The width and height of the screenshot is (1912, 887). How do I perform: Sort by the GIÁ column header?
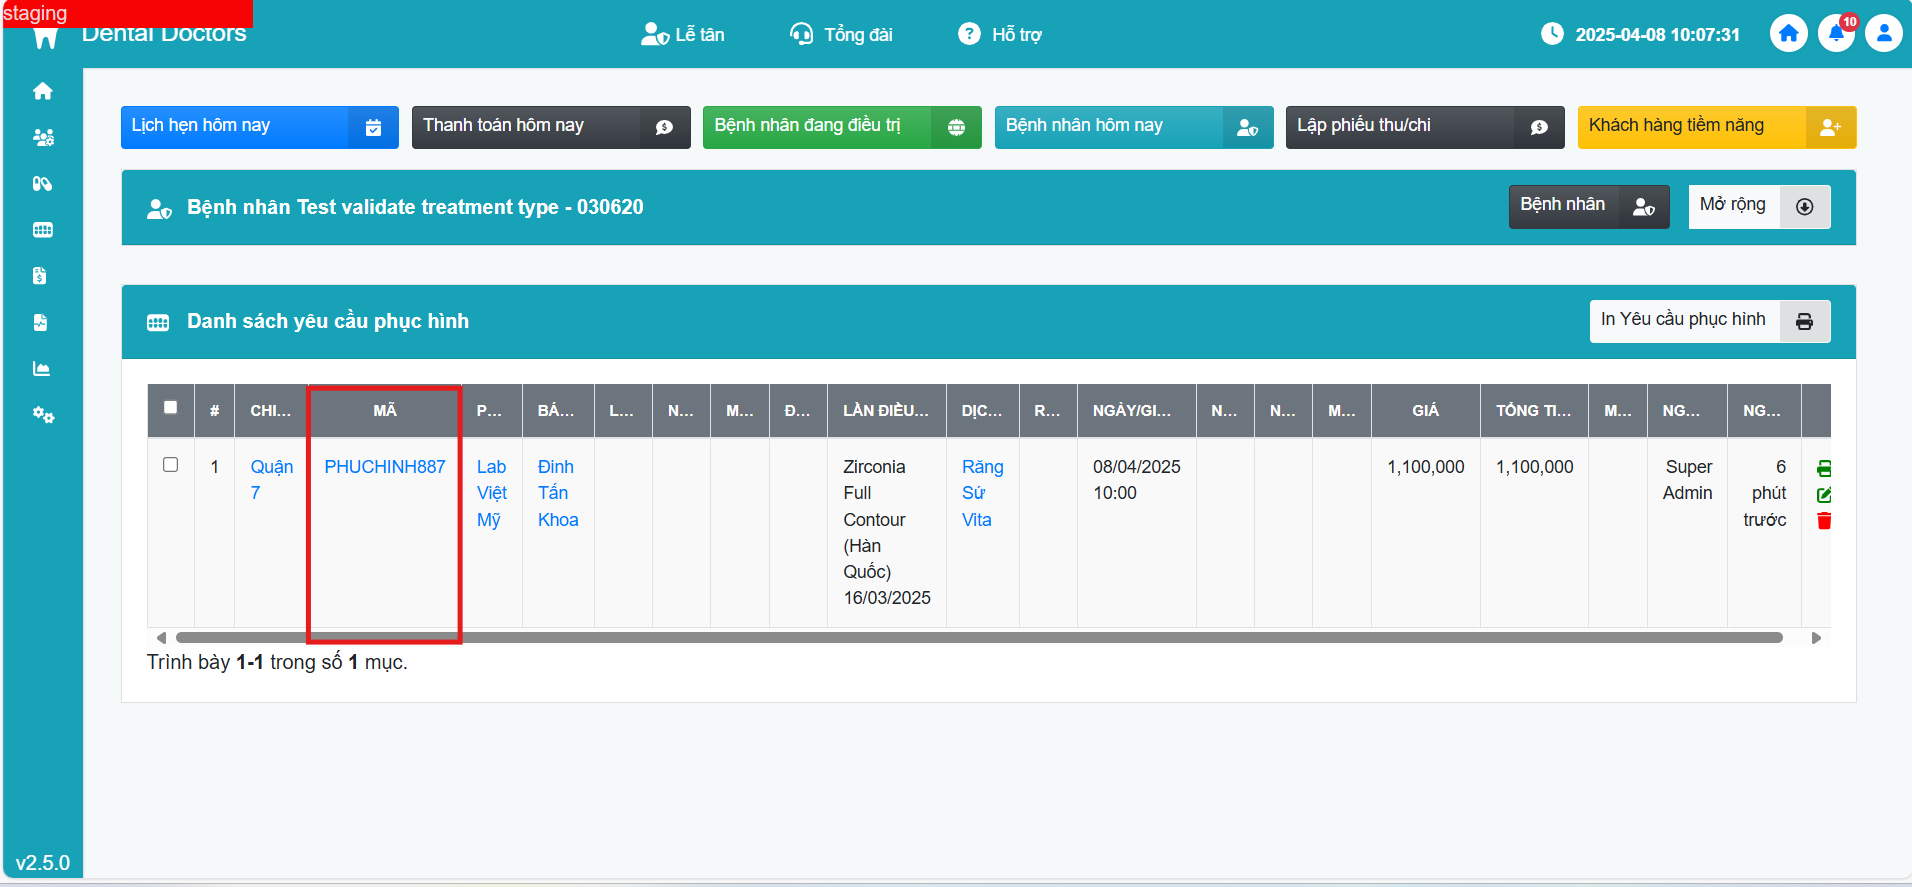(1425, 411)
